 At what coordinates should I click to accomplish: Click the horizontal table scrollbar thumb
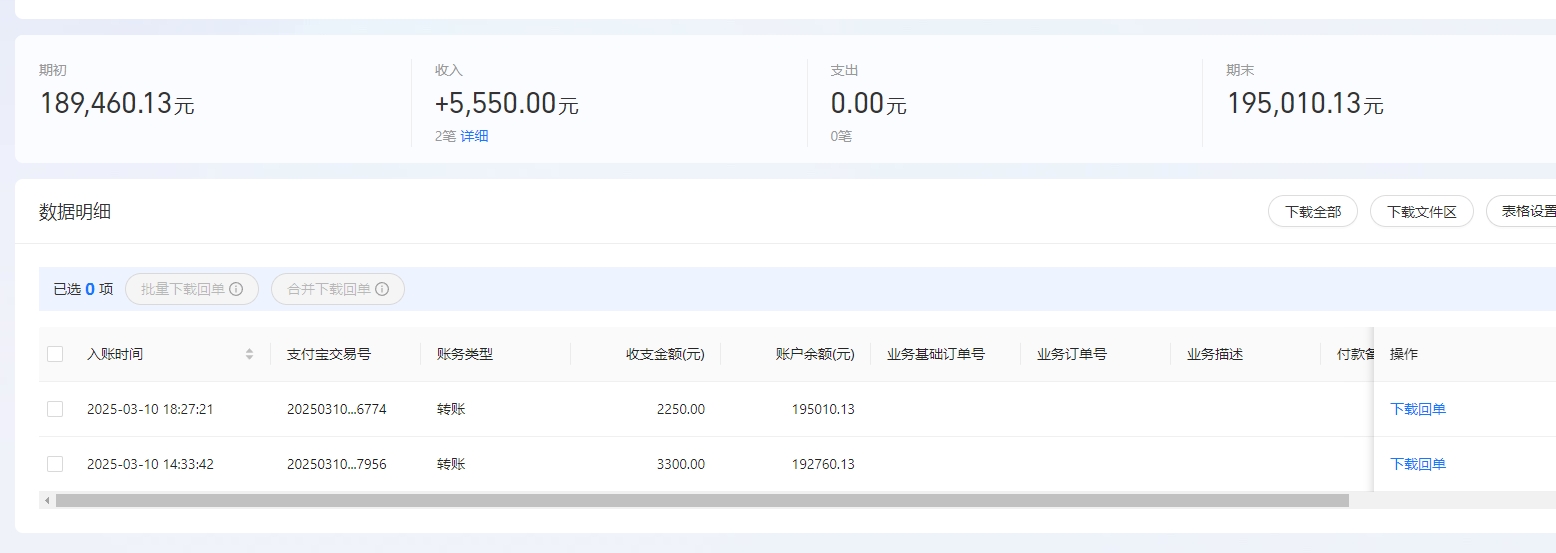tap(700, 500)
